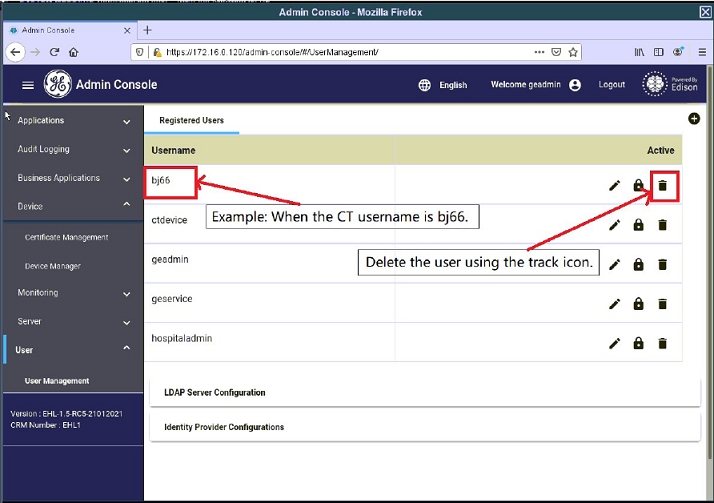
Task: Click the add user plus icon
Action: tap(694, 119)
